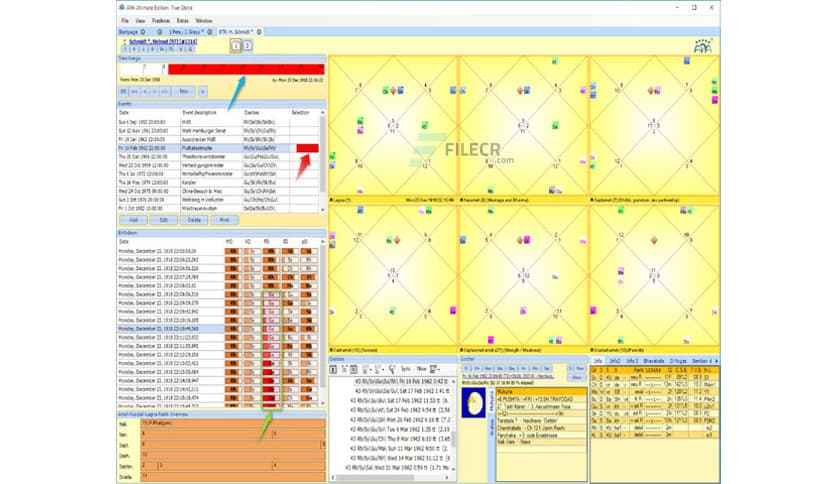Click the Now button in Time Range

coord(184,92)
